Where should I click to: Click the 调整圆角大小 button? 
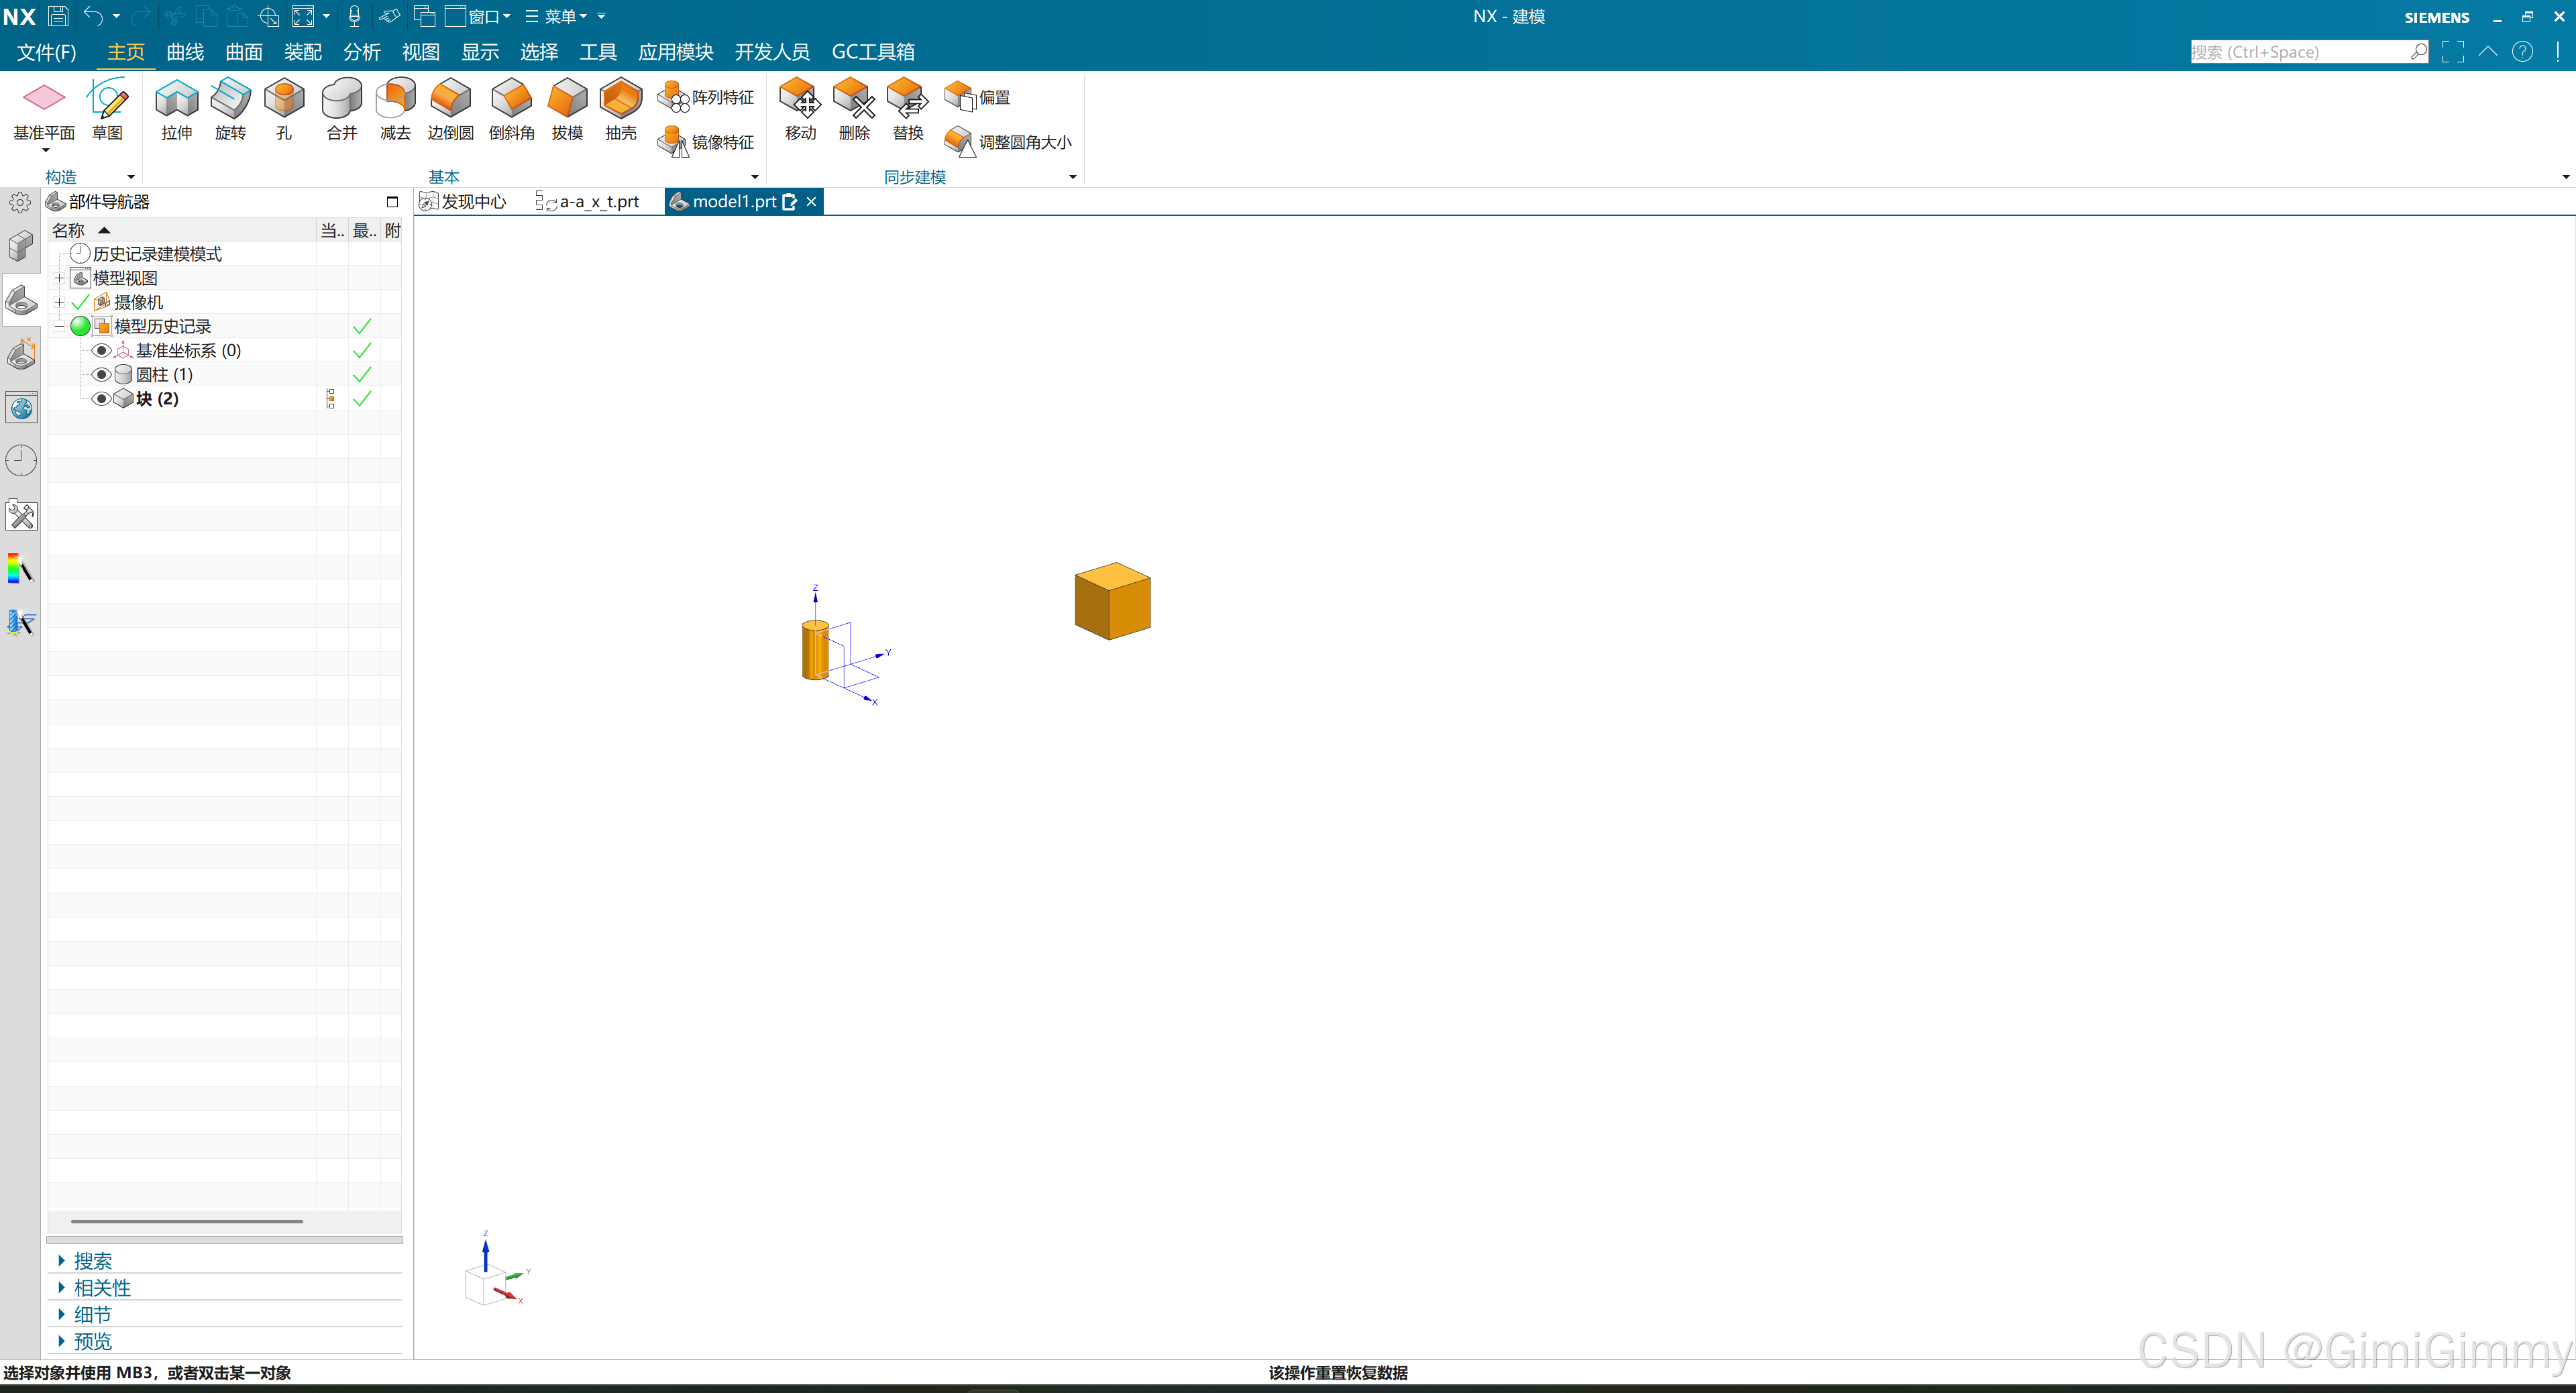(1010, 142)
